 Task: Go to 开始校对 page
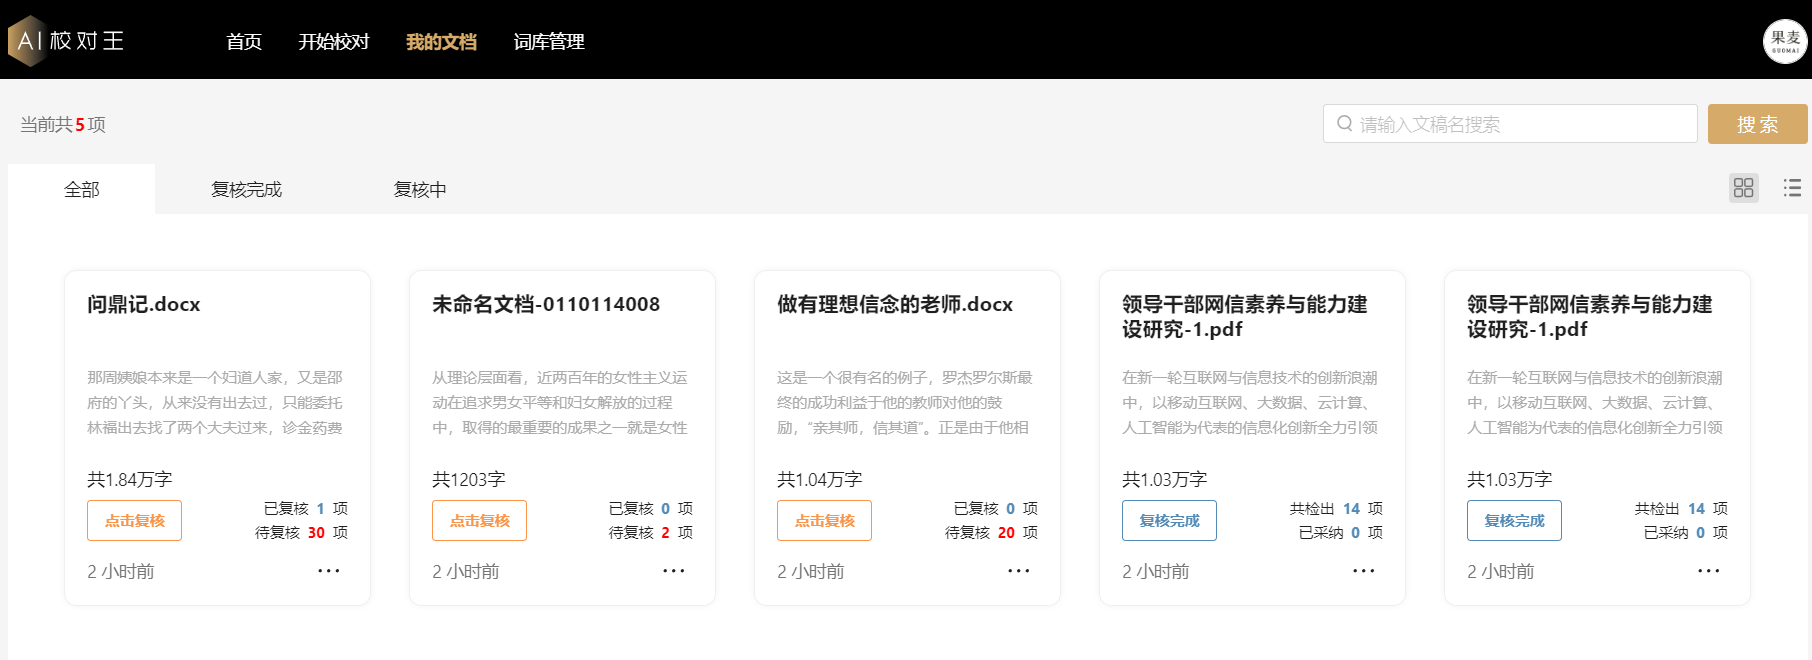pos(333,42)
